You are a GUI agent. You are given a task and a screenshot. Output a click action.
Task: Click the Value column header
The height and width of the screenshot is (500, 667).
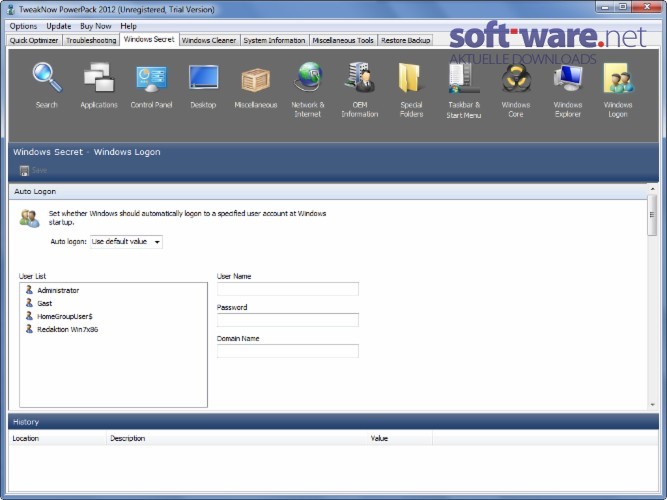pos(399,438)
